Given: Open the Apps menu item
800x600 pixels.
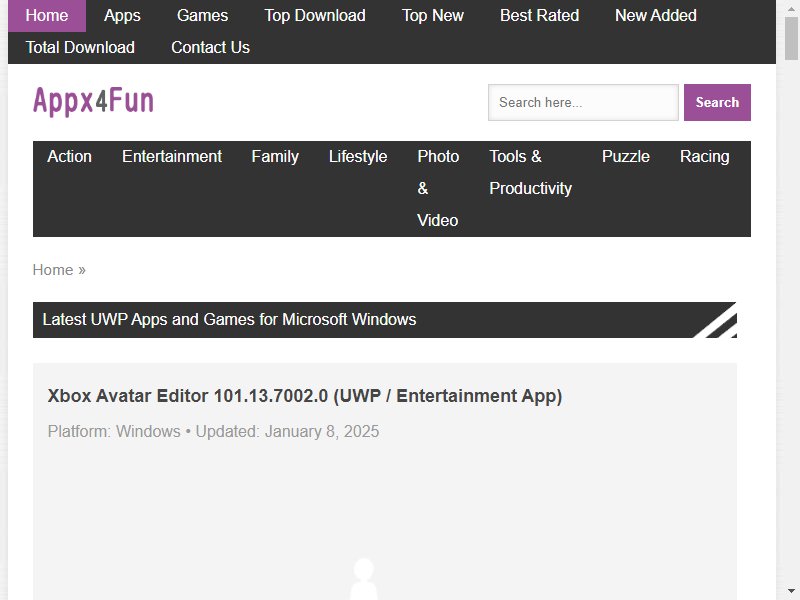Looking at the screenshot, I should (x=122, y=16).
